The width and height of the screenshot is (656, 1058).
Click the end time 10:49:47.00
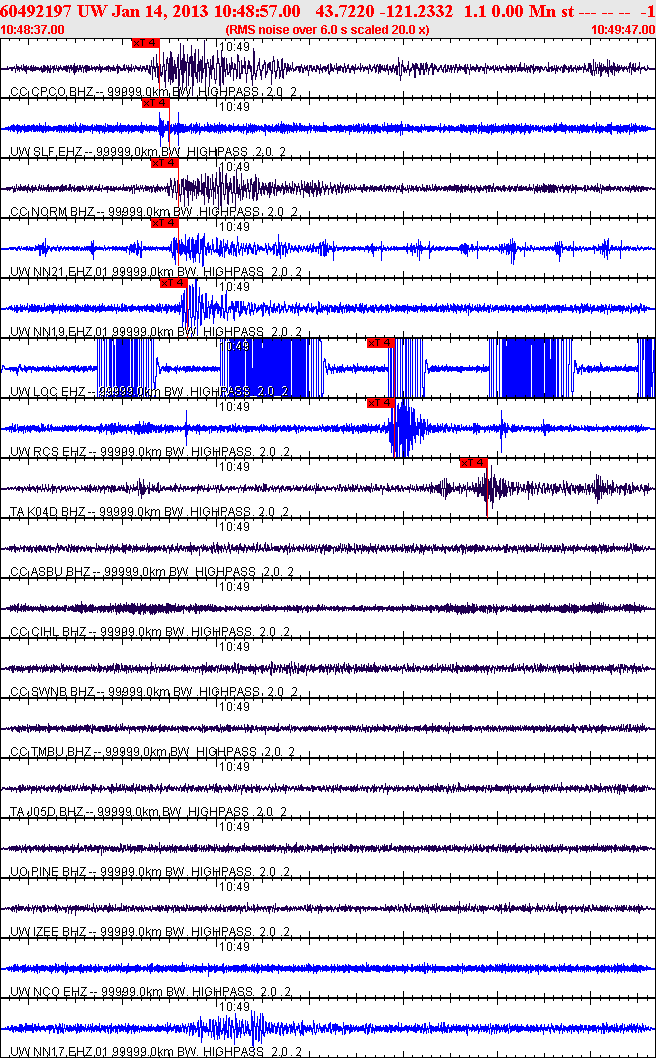click(x=622, y=30)
